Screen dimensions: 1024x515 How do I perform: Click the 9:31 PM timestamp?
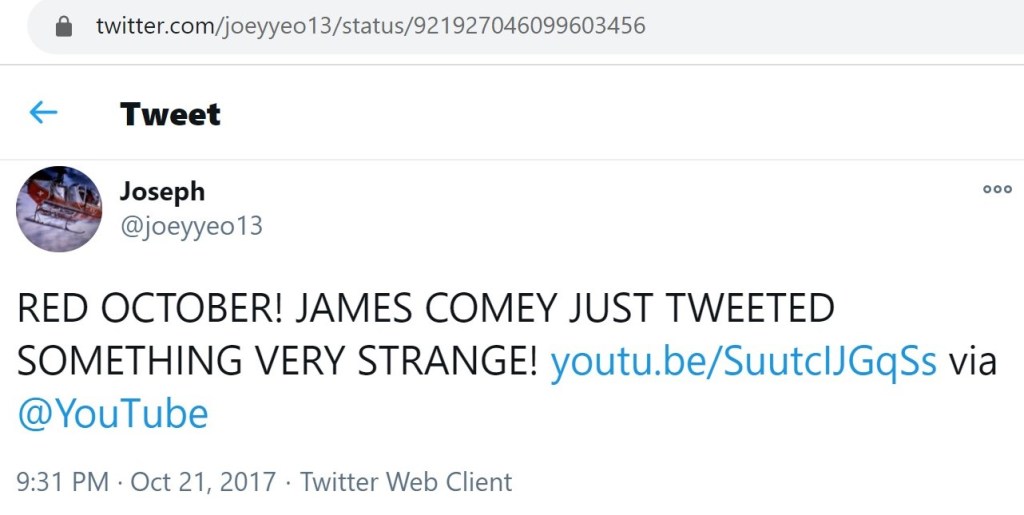pyautogui.click(x=63, y=482)
